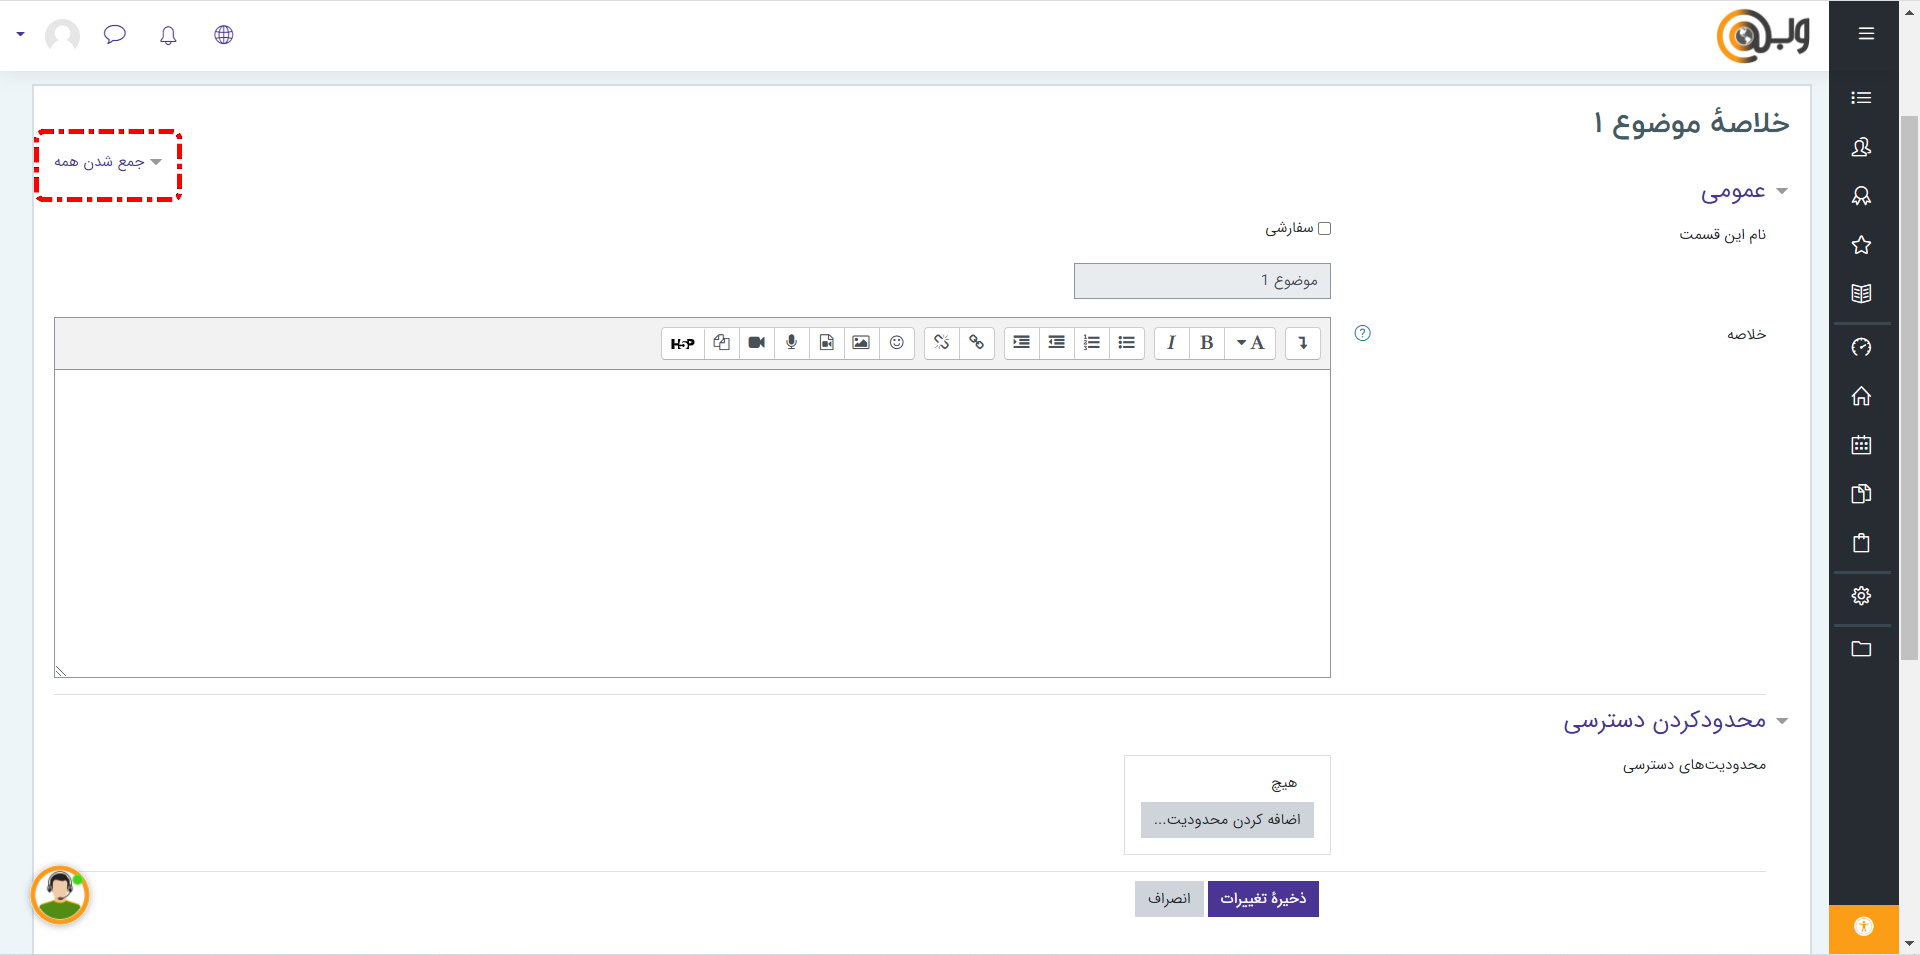Image resolution: width=1920 pixels, height=955 pixels.
Task: Insert H5P content from editor toolbar
Action: tap(682, 343)
